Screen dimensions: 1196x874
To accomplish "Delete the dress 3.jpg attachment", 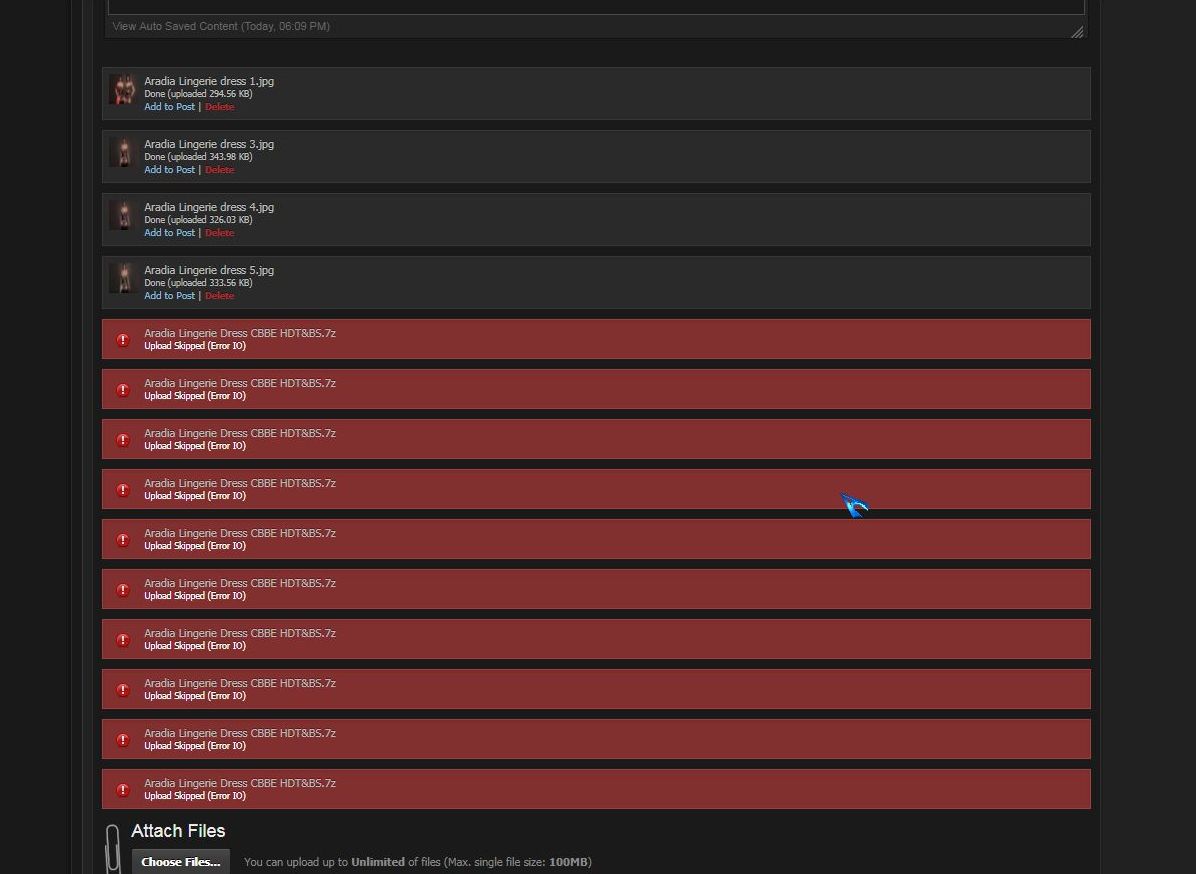I will (x=219, y=170).
